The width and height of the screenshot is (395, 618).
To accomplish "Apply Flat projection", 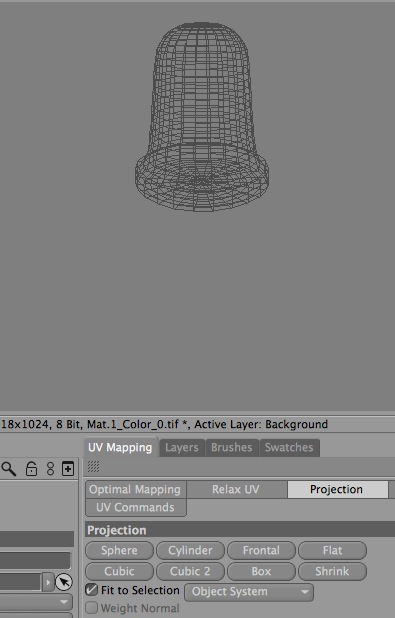I will pyautogui.click(x=332, y=551).
